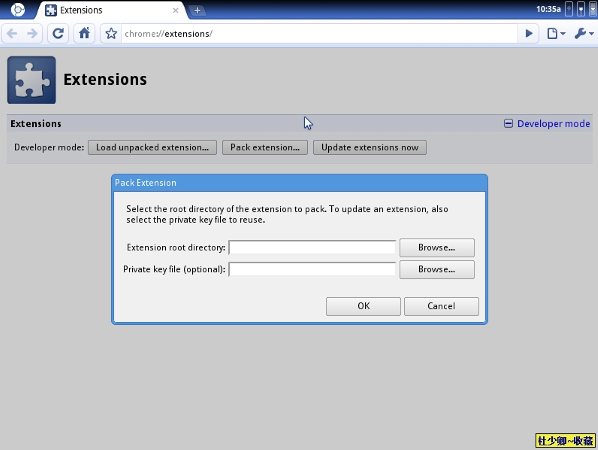Image resolution: width=598 pixels, height=450 pixels.
Task: Click the network status icon
Action: [581, 9]
